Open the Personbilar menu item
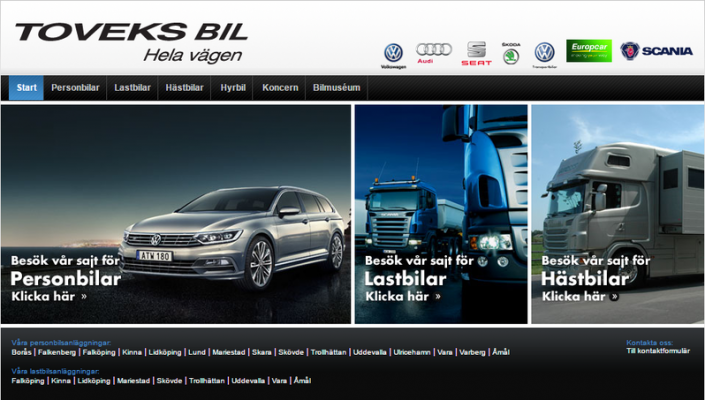This screenshot has height=400, width=705. tap(75, 88)
